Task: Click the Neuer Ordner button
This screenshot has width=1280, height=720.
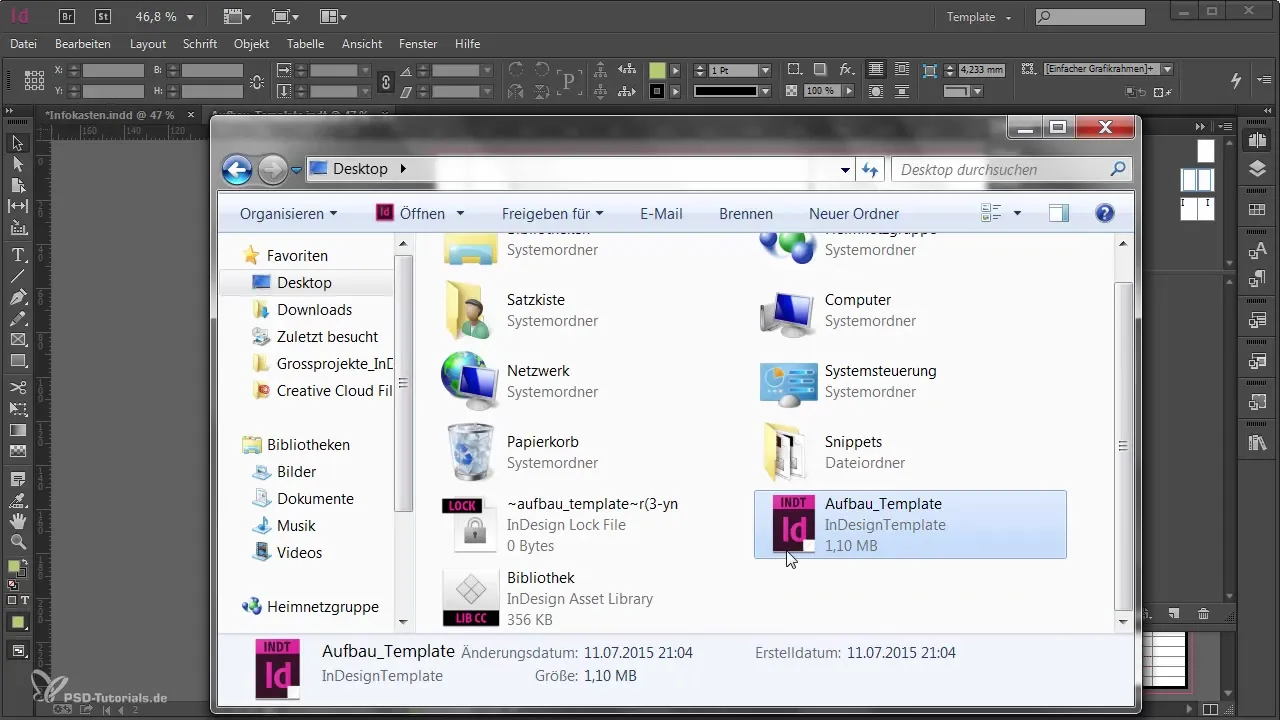Action: 854,214
